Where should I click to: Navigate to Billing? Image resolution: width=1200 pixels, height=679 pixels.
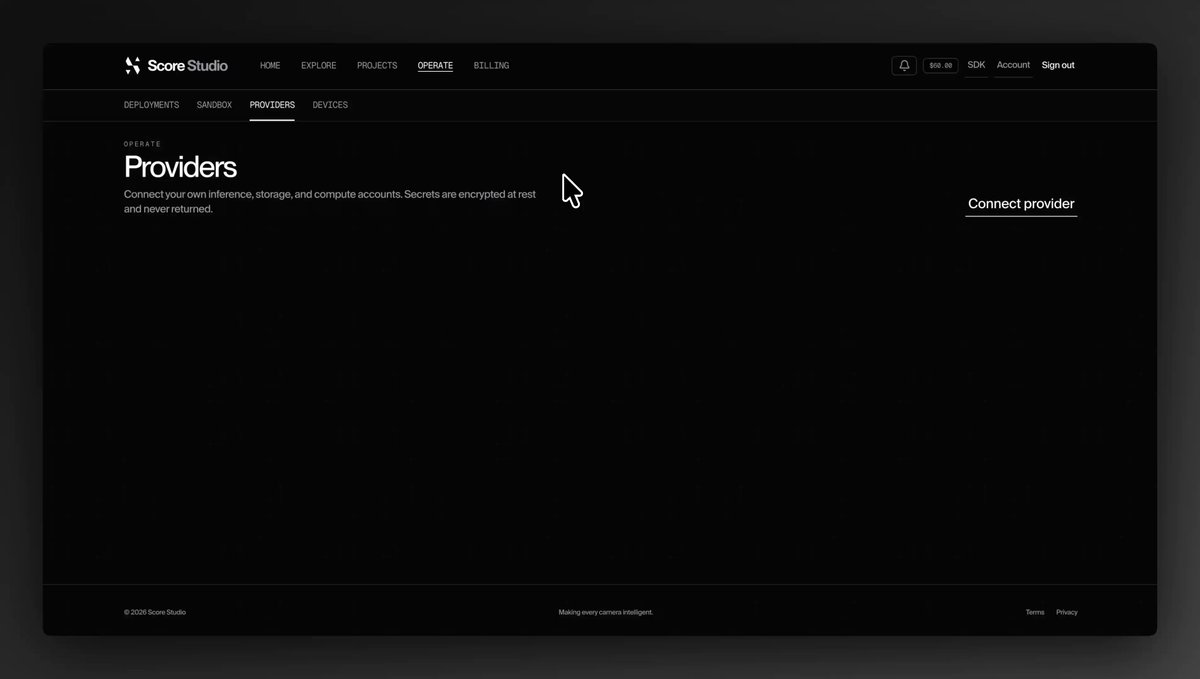coord(491,66)
